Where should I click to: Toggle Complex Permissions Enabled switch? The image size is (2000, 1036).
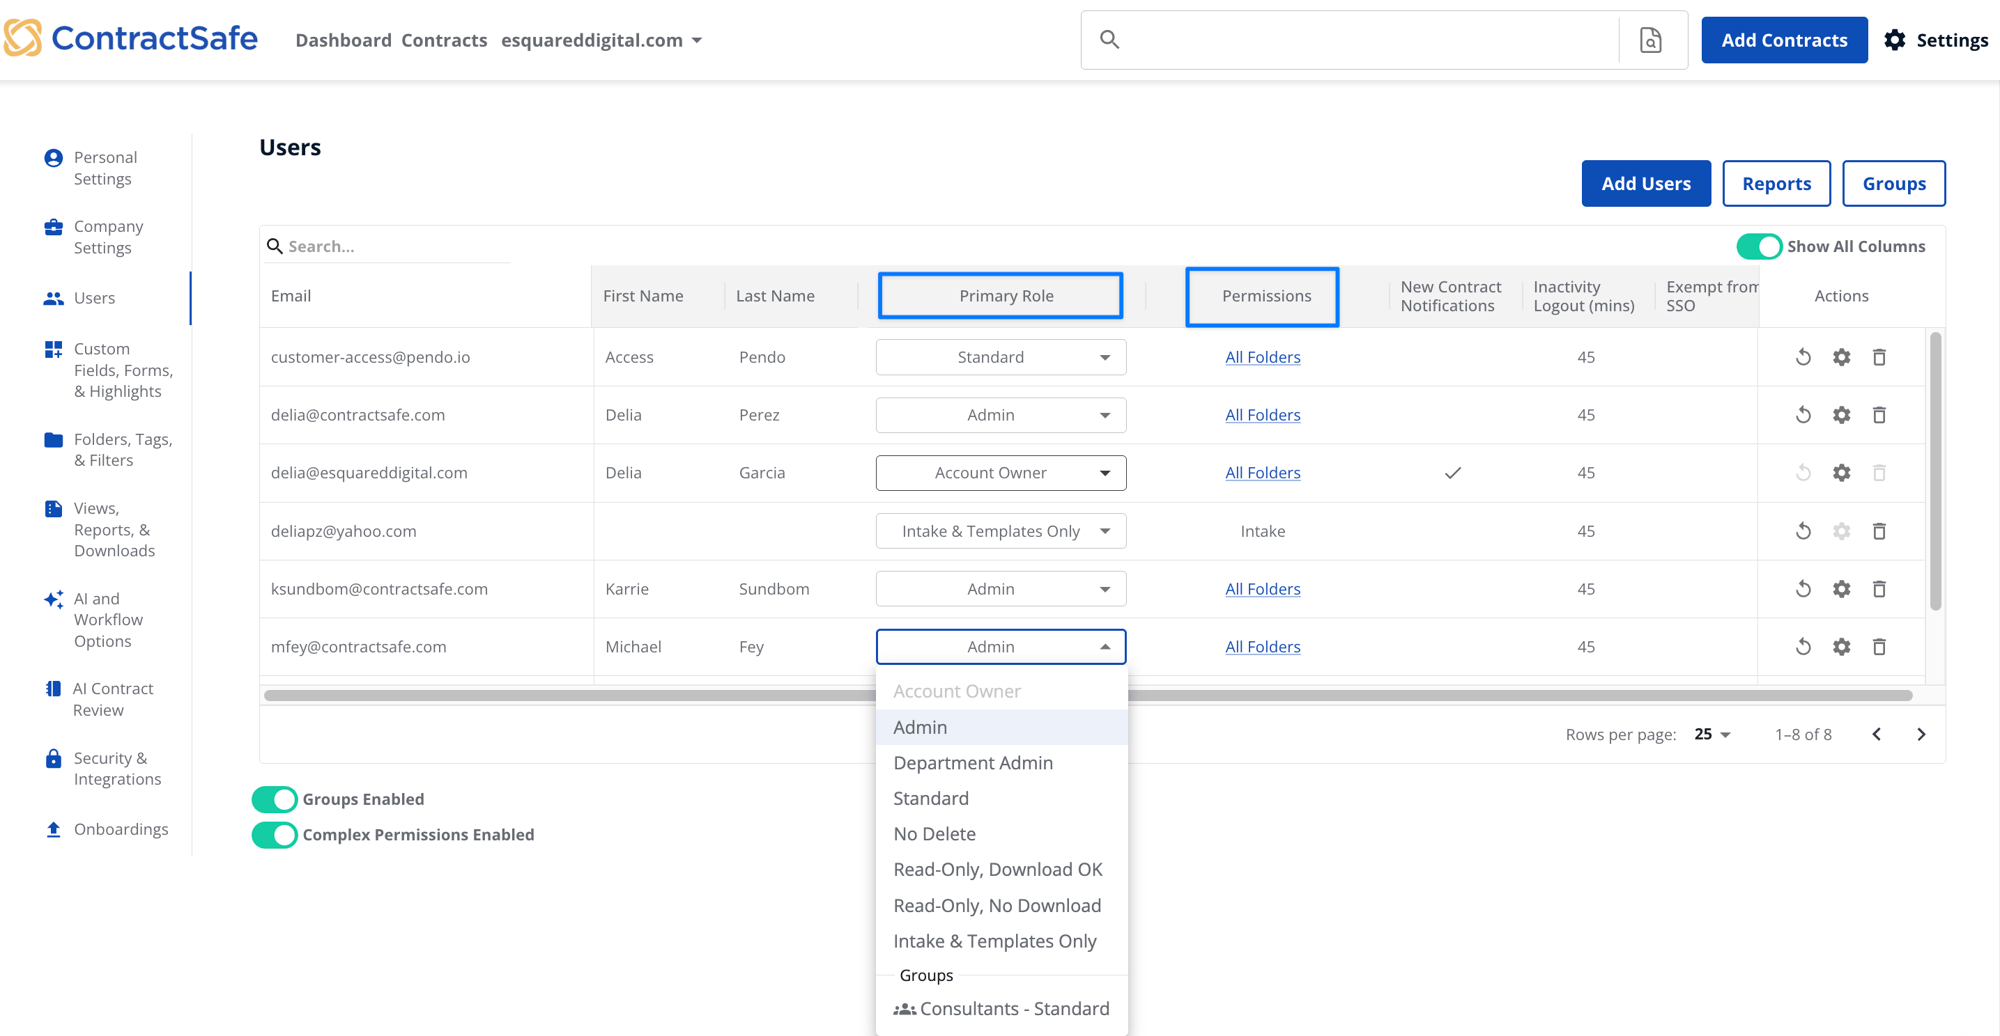click(x=274, y=835)
